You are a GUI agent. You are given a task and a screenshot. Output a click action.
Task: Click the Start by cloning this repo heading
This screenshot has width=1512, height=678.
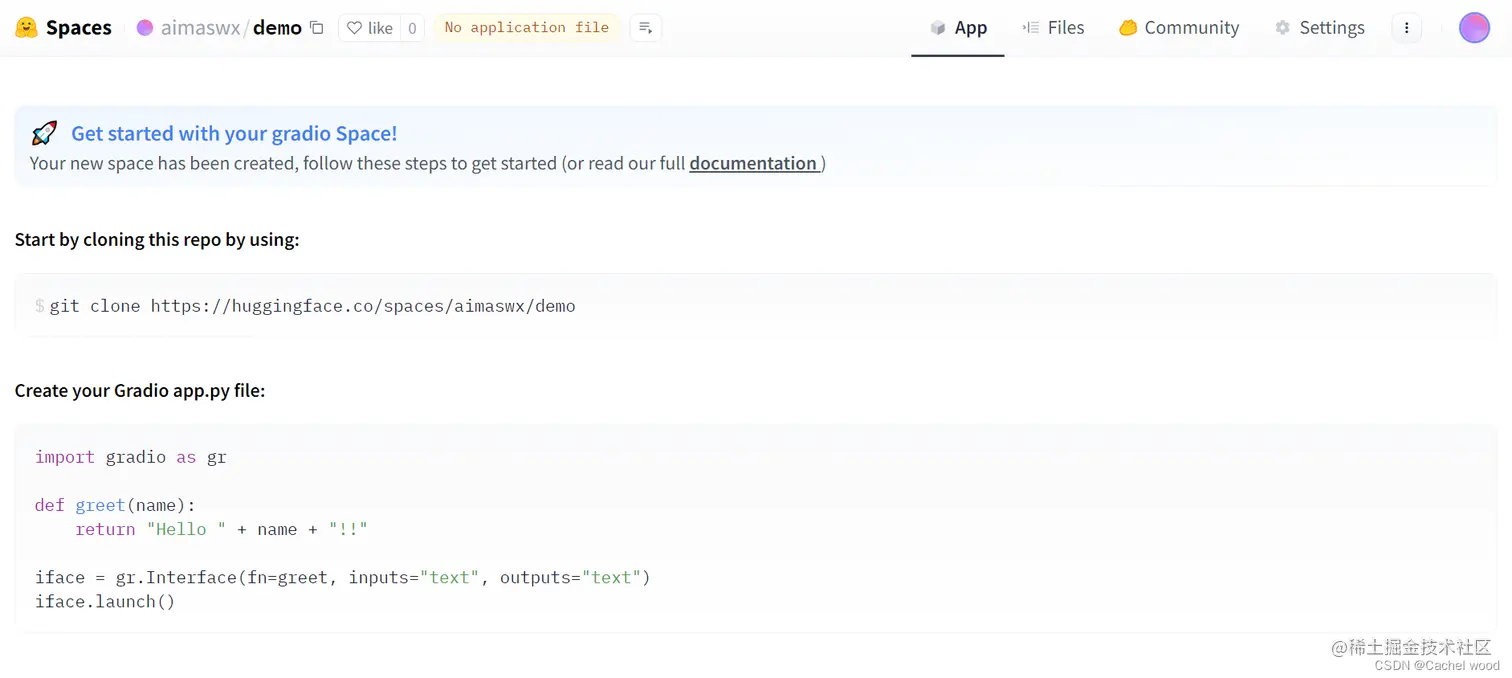(157, 240)
